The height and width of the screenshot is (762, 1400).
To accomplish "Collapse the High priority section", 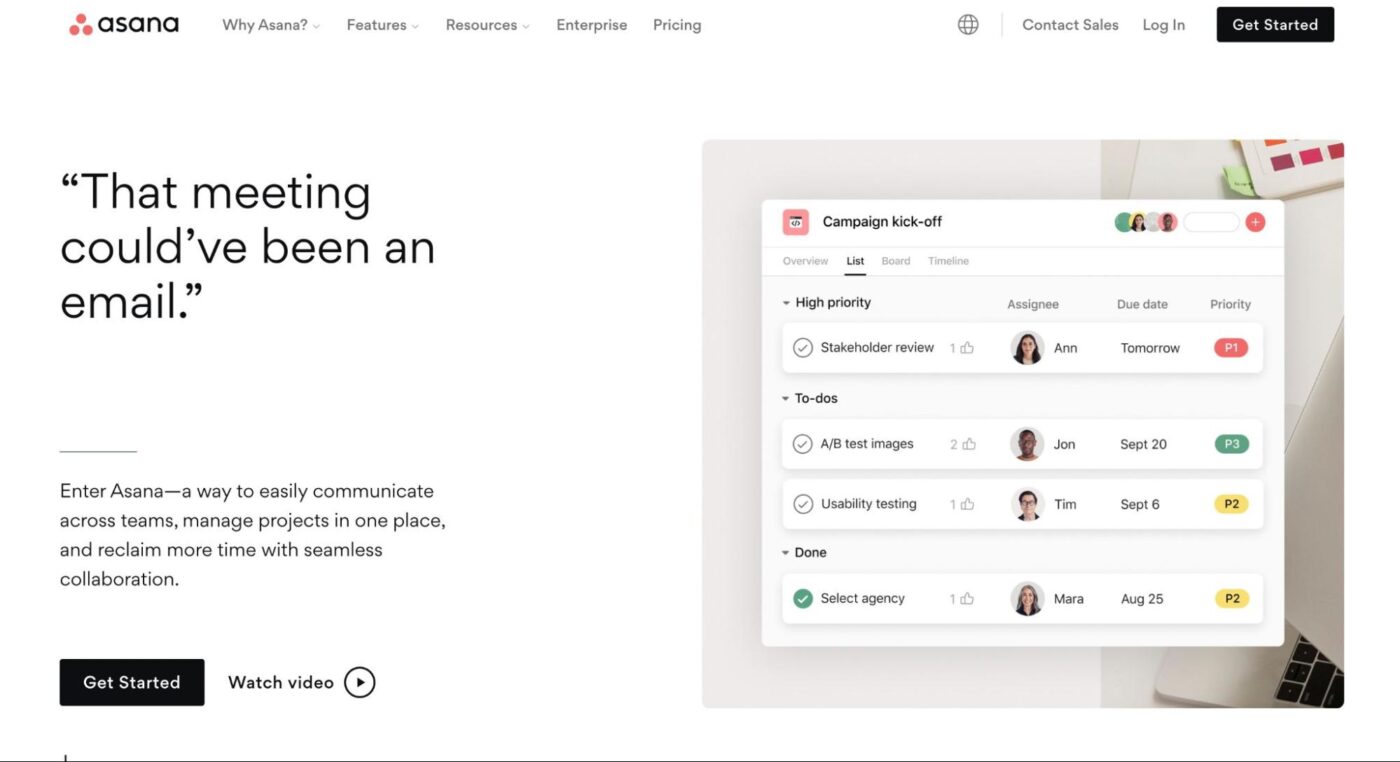I will pyautogui.click(x=786, y=302).
